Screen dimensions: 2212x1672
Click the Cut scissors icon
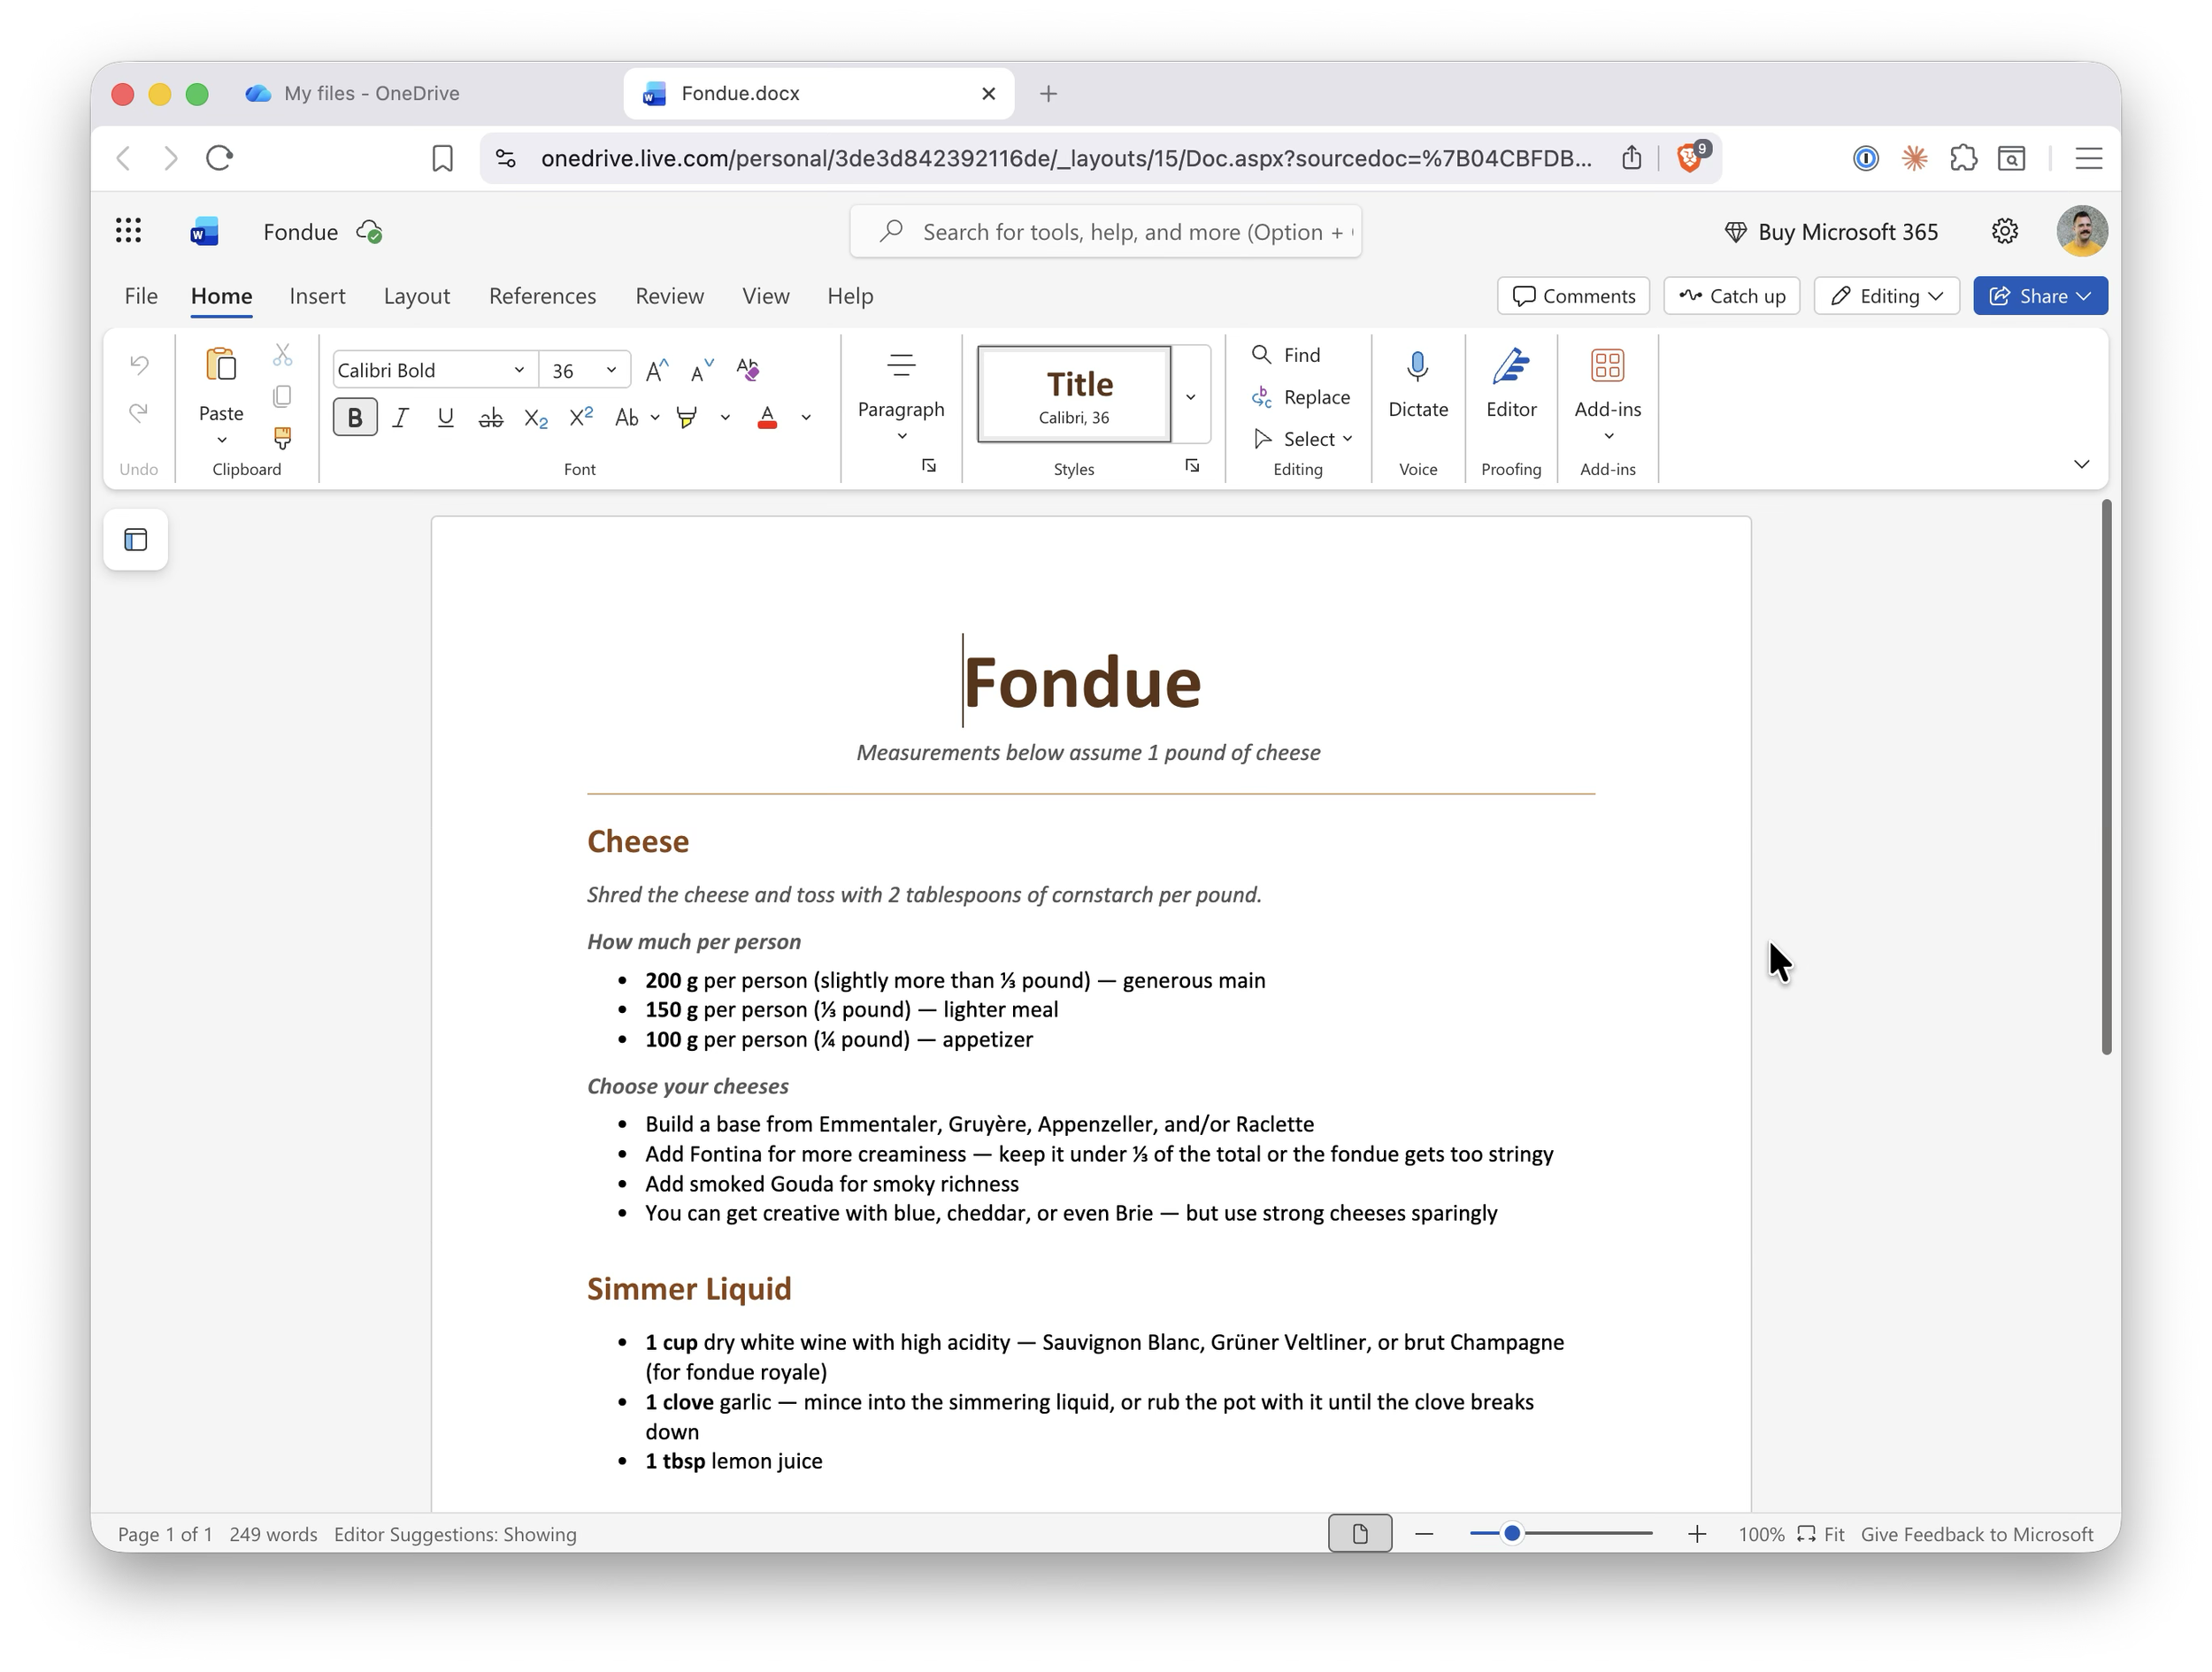coord(283,355)
